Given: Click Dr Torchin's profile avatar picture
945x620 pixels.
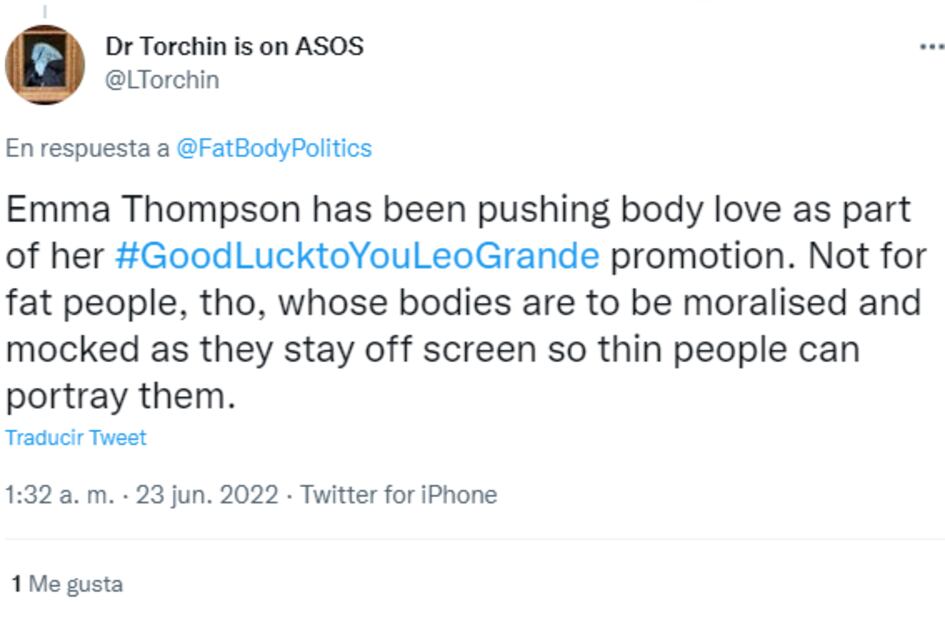Looking at the screenshot, I should 45,64.
